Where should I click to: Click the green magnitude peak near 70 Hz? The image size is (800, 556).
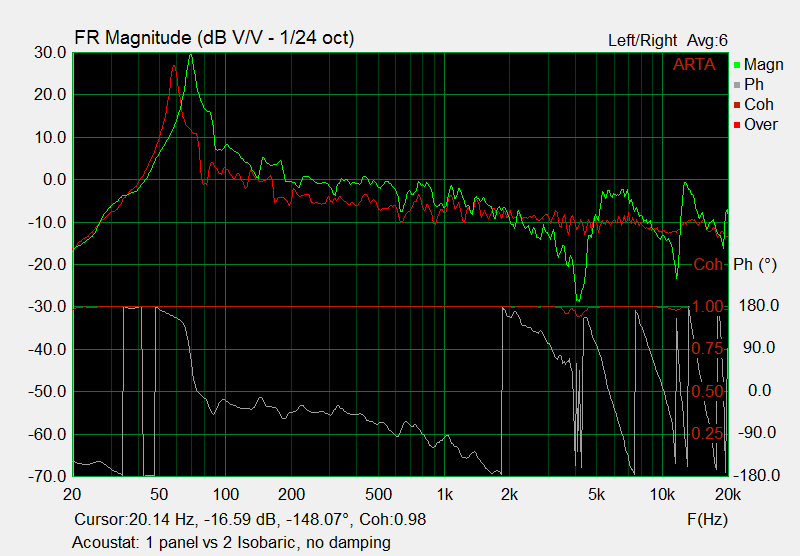pyautogui.click(x=191, y=55)
